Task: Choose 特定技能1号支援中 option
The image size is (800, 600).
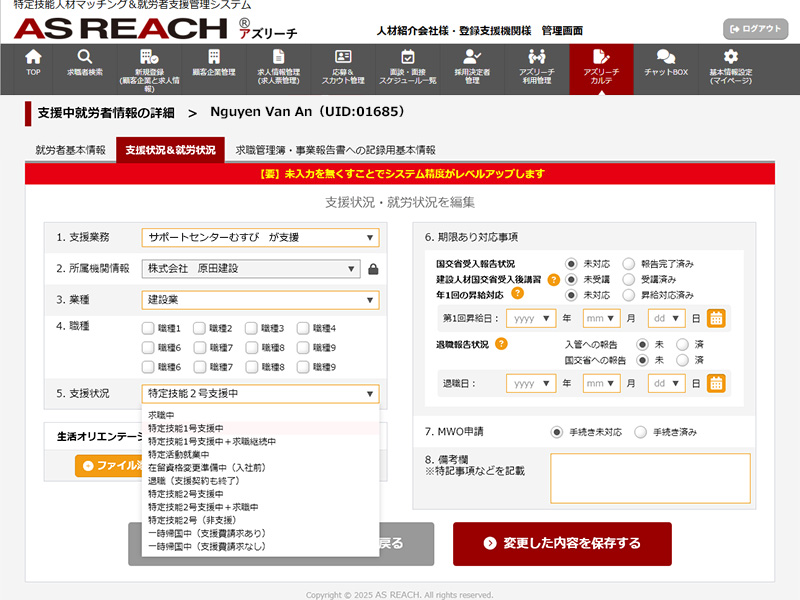Action: 260,428
